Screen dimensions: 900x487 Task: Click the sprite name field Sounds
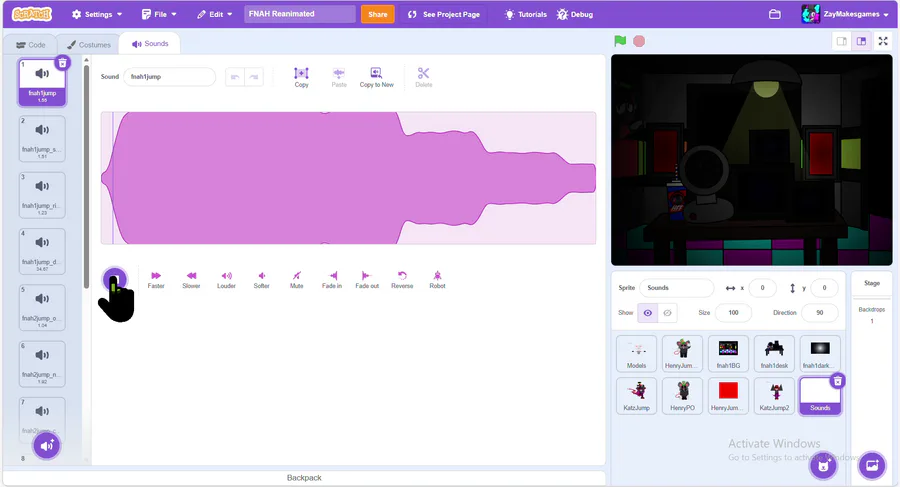coord(677,288)
